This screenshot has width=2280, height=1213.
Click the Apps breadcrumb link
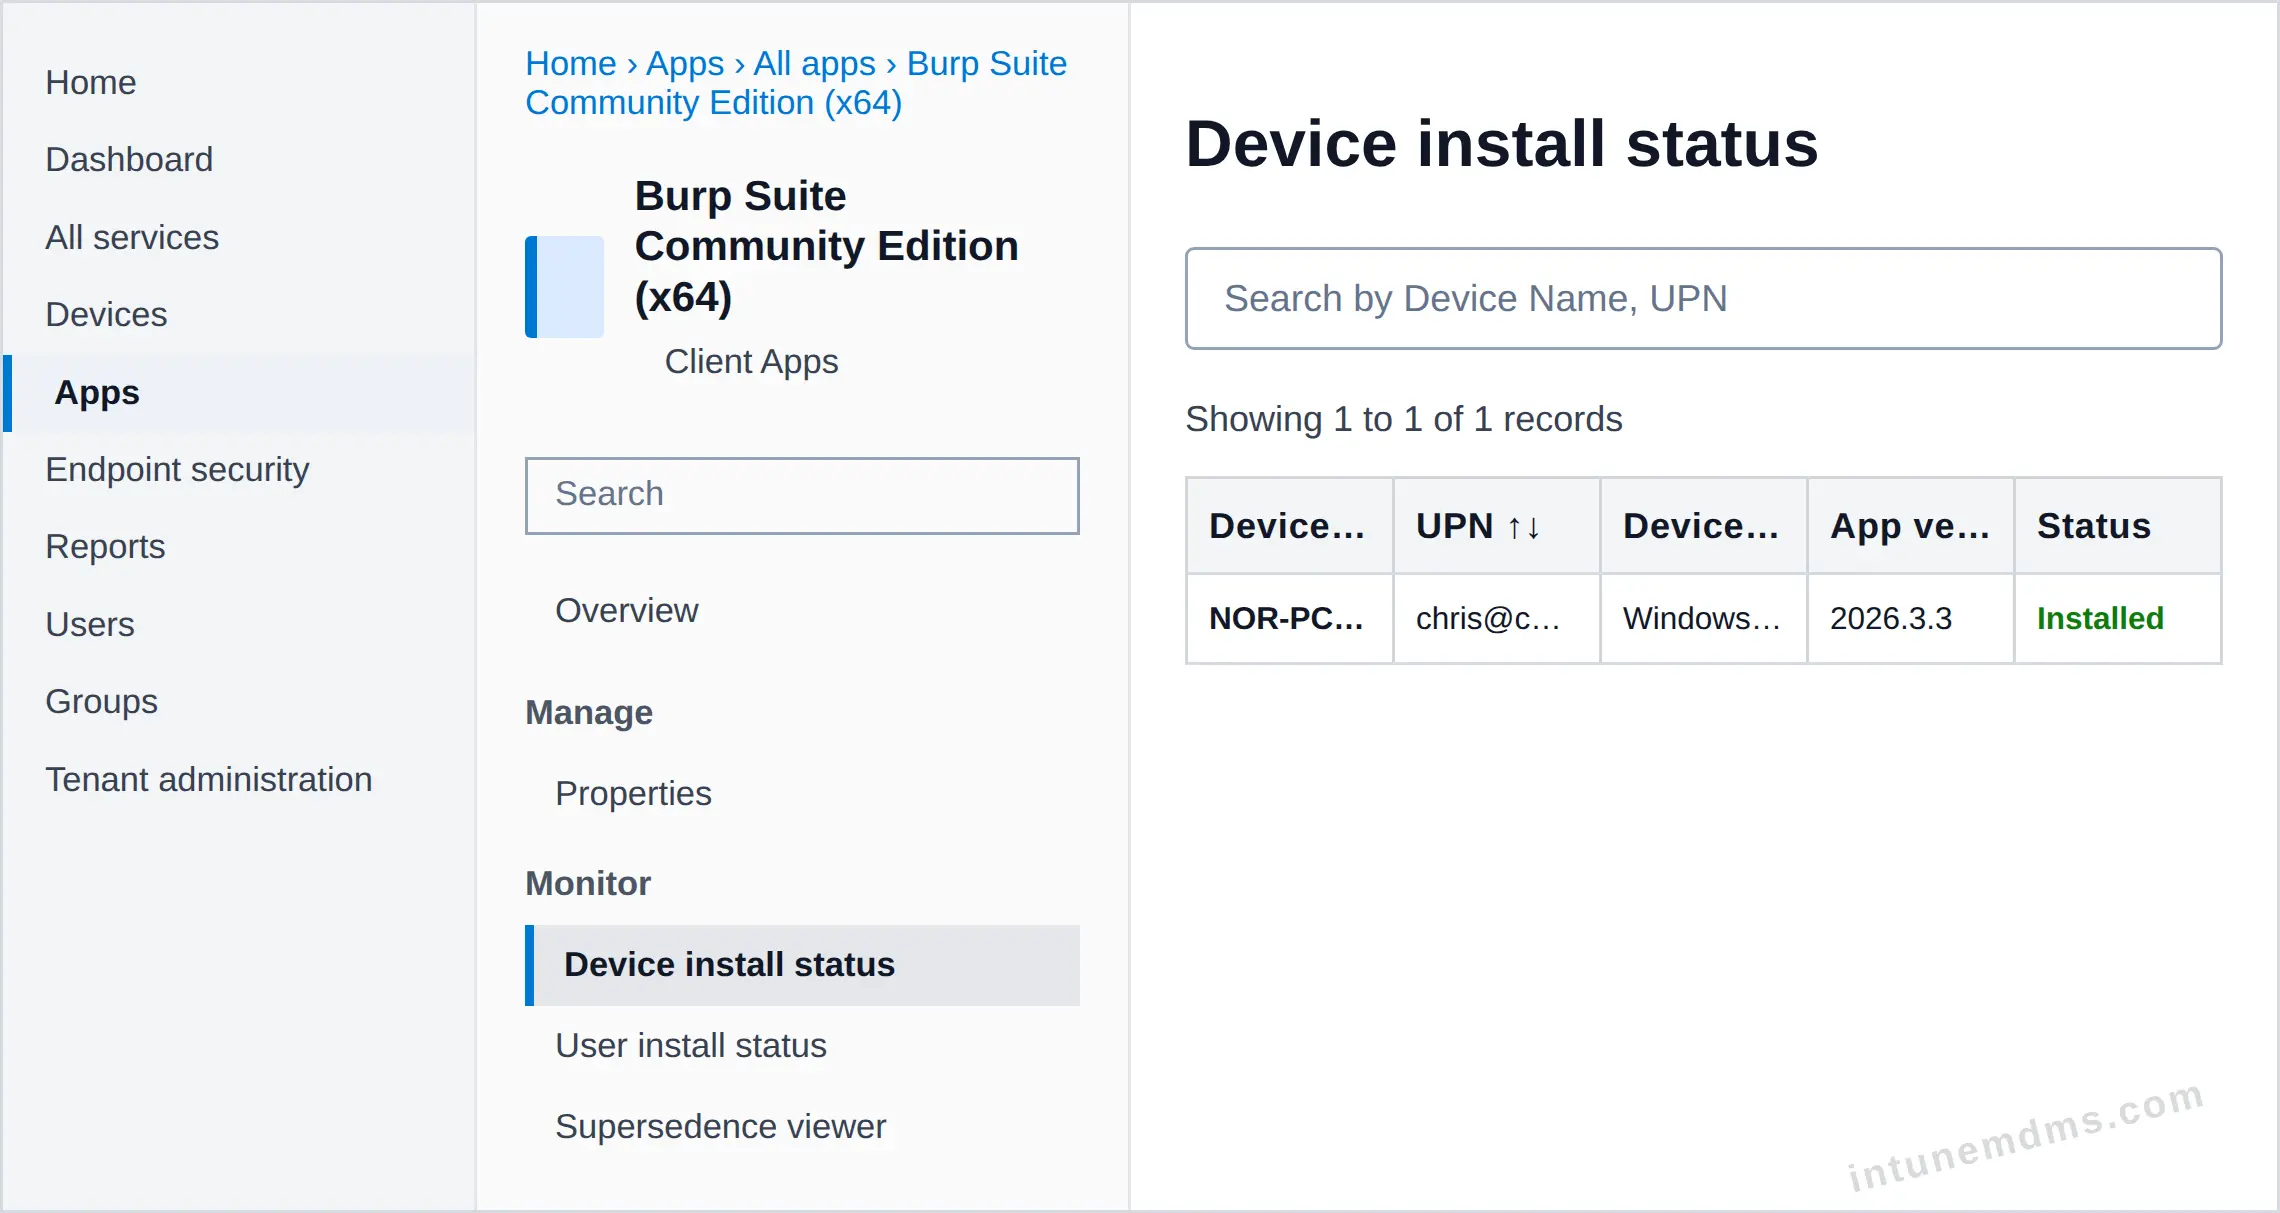[685, 63]
